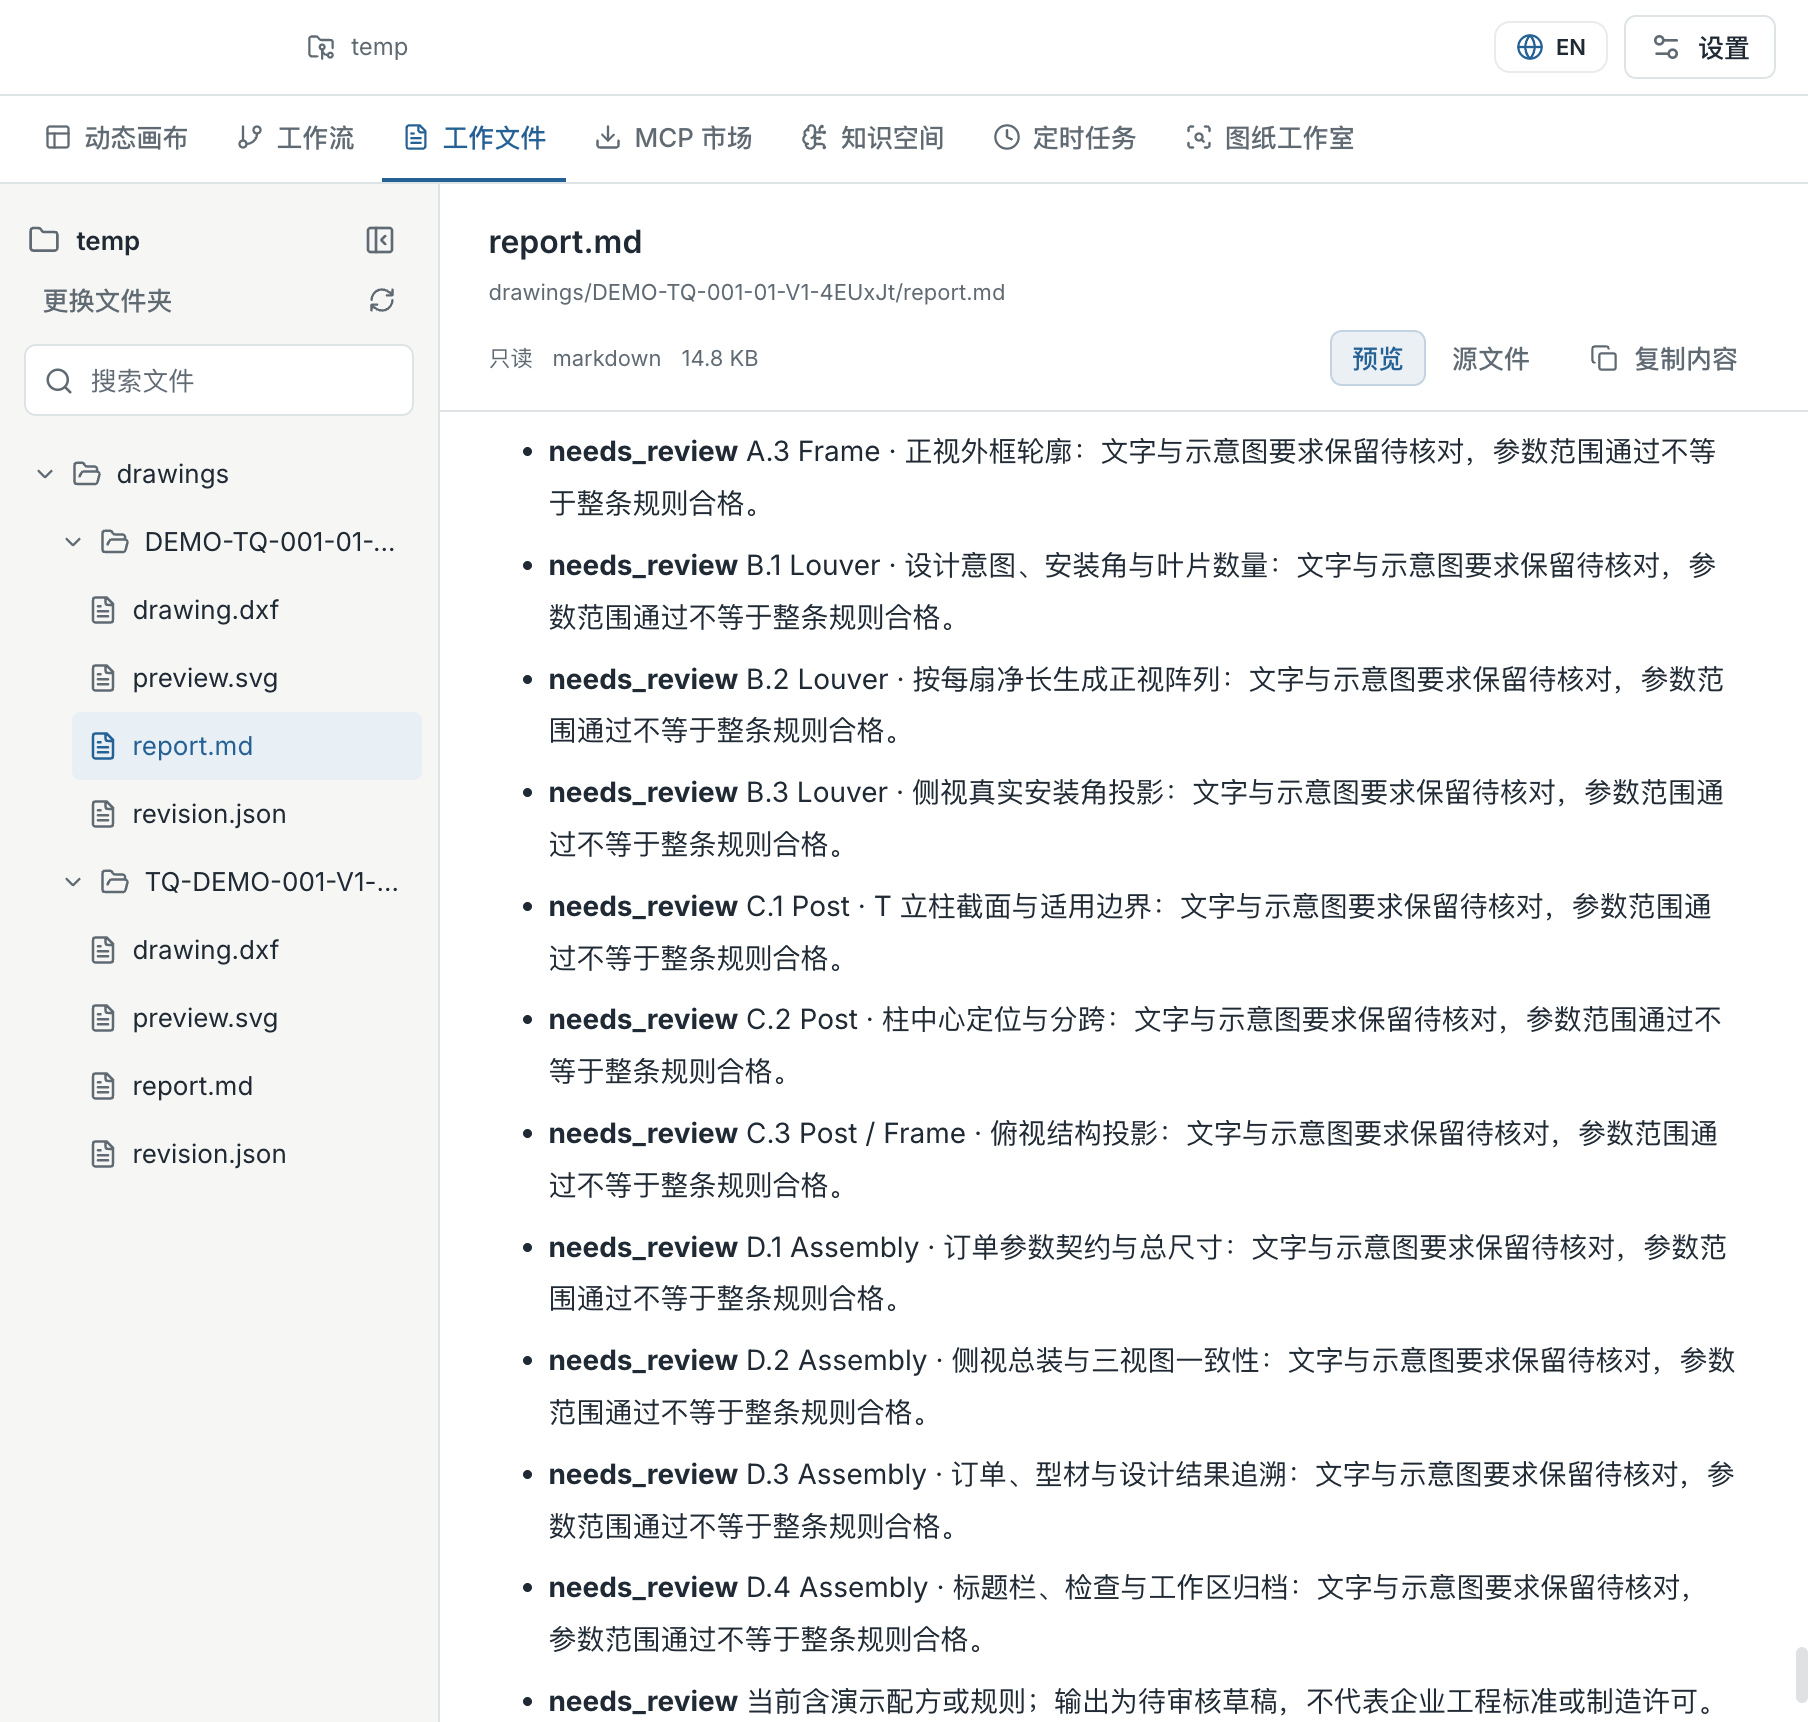Click 更换文件夹 to change folder
Viewport: 1808px width, 1722px height.
click(107, 300)
